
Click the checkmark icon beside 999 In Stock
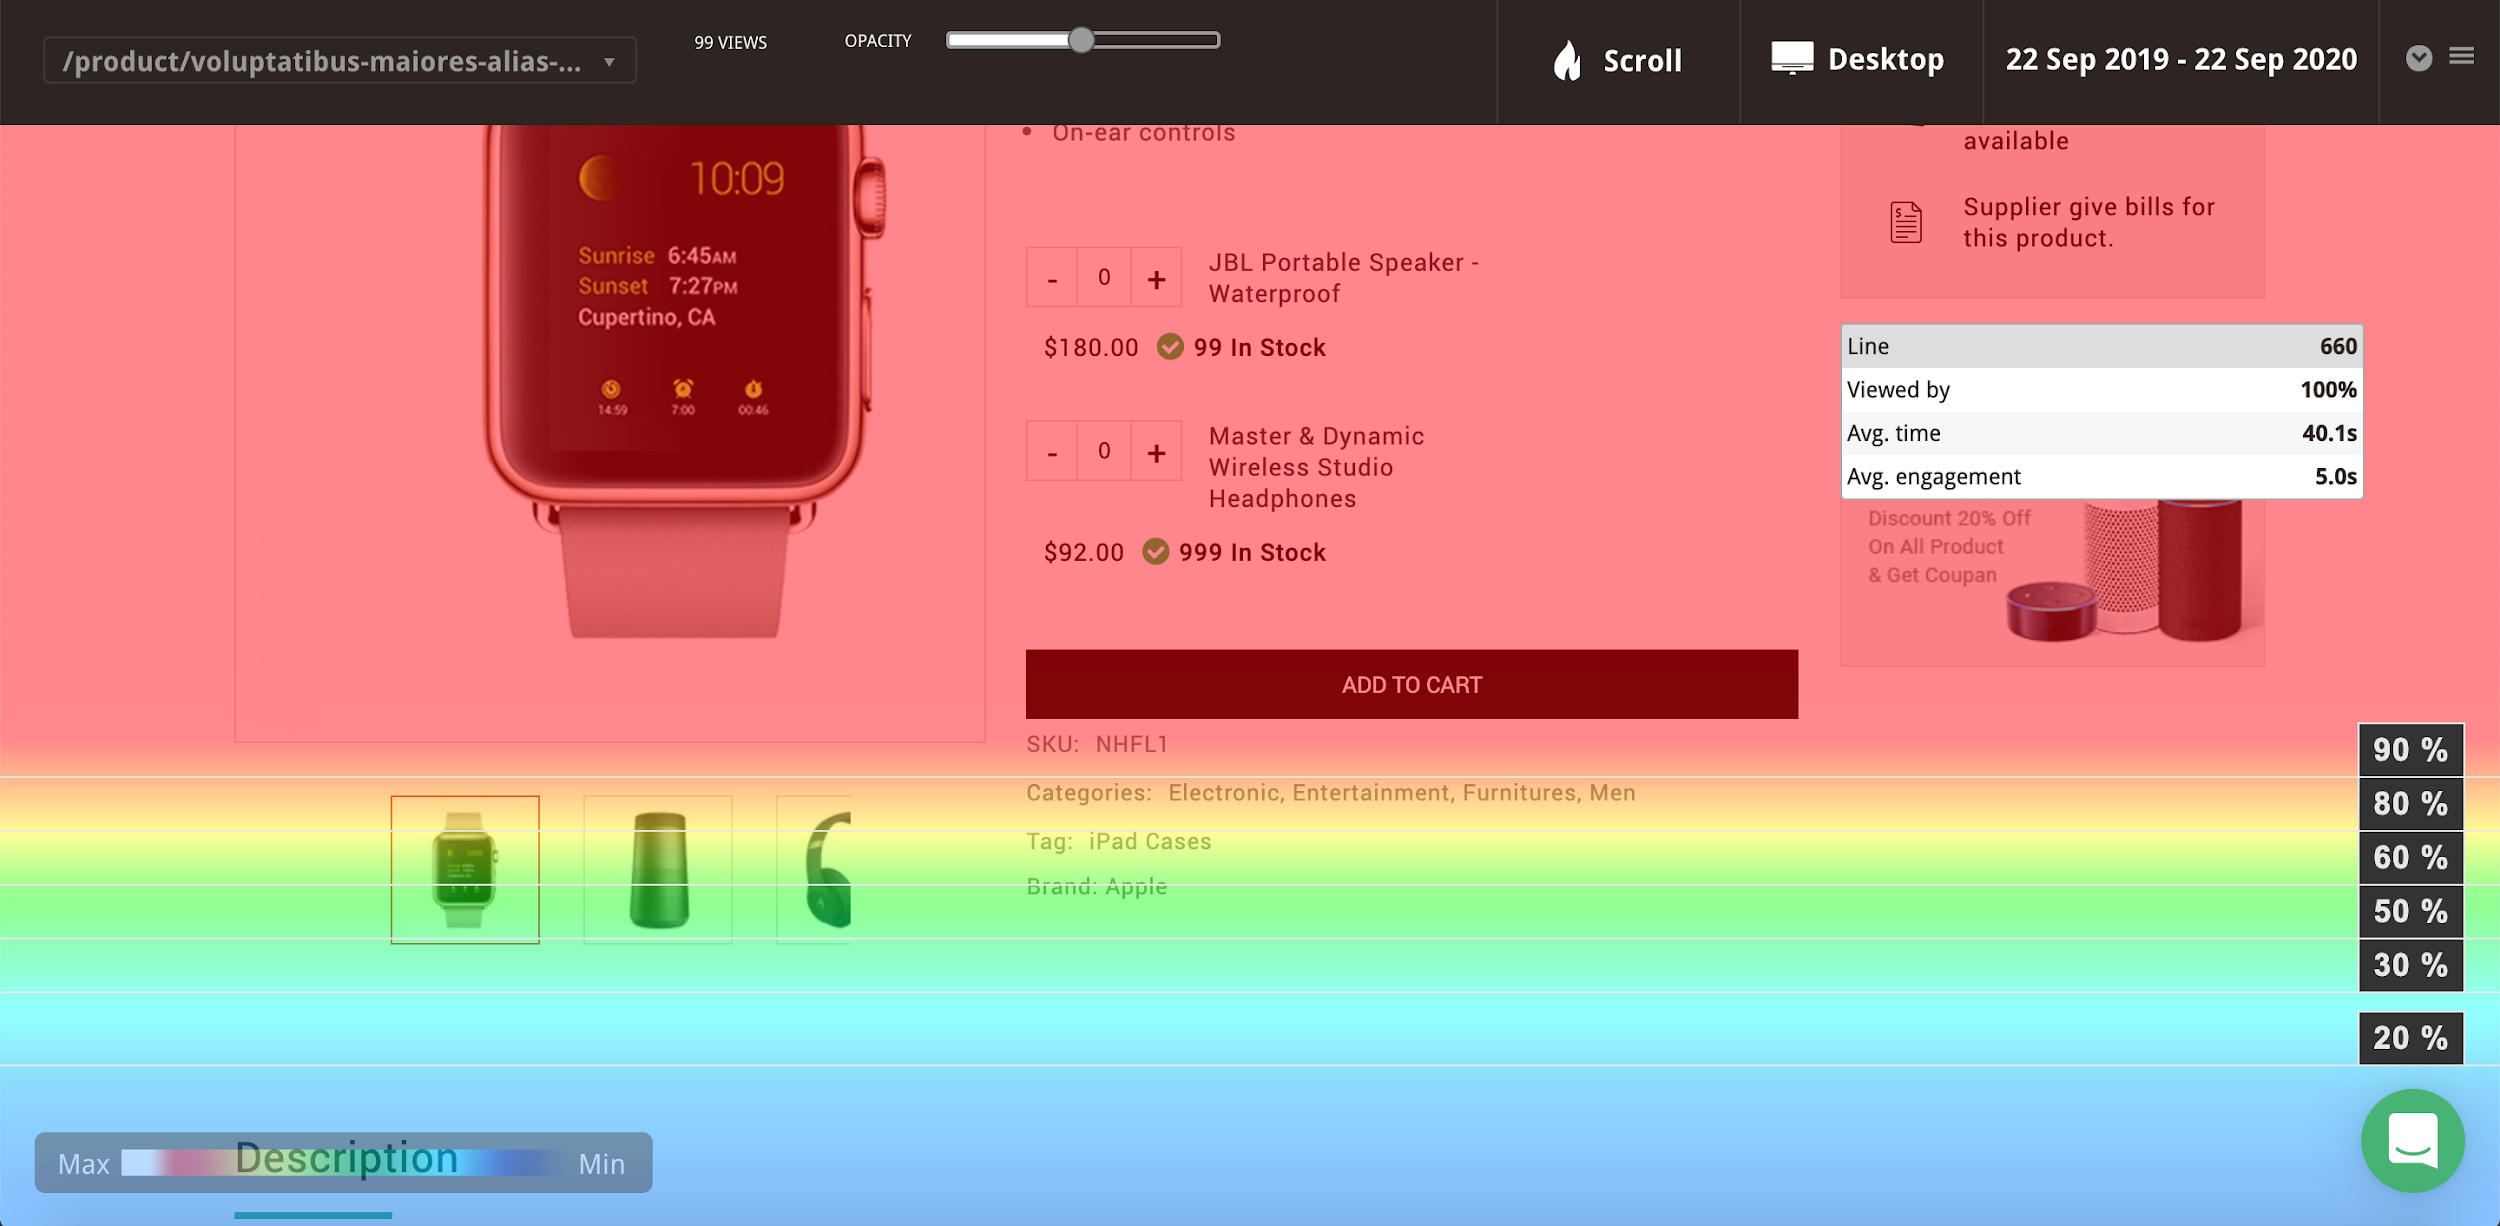pos(1158,551)
